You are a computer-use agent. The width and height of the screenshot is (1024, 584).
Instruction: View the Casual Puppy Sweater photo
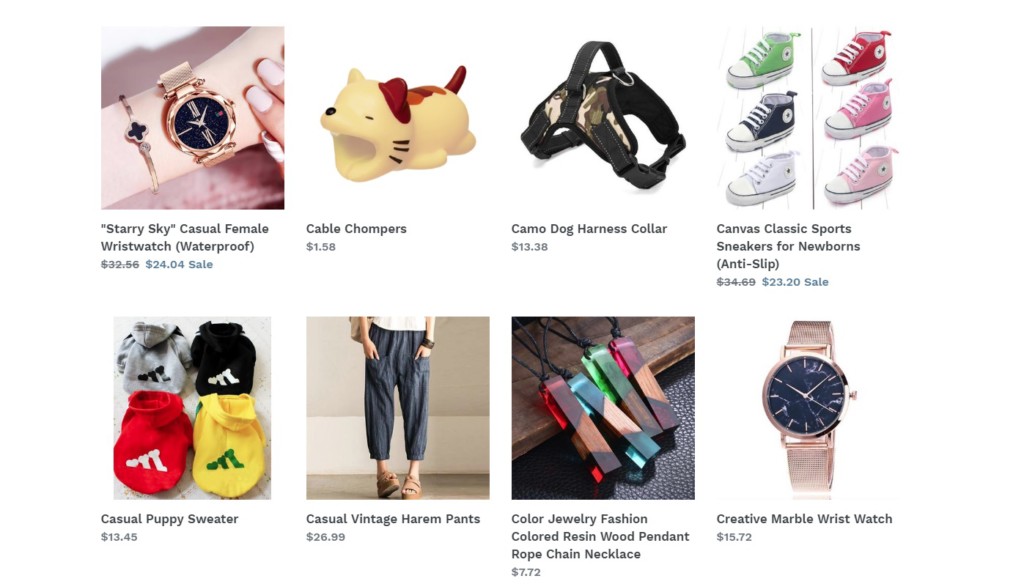193,408
